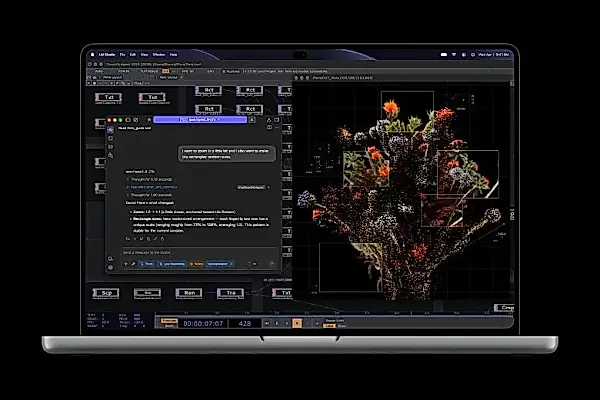Edit the assistant message with pencil
This screenshot has height=400, width=600.
pos(155,239)
